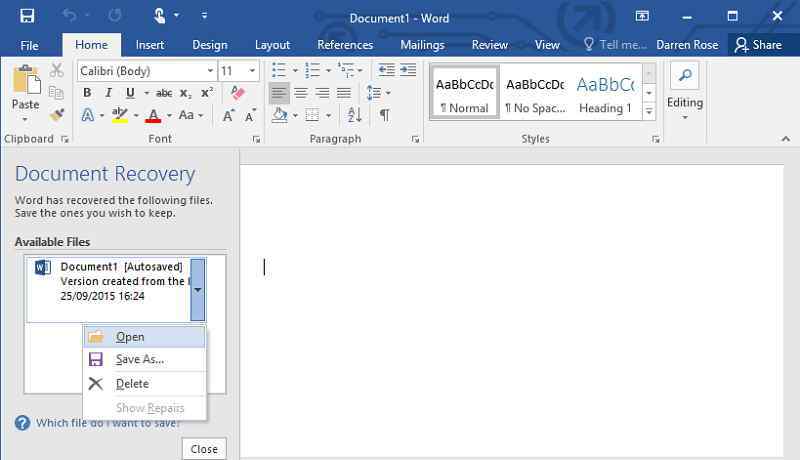The height and width of the screenshot is (460, 800).
Task: Expand the Paste options arrow
Action: click(x=25, y=119)
